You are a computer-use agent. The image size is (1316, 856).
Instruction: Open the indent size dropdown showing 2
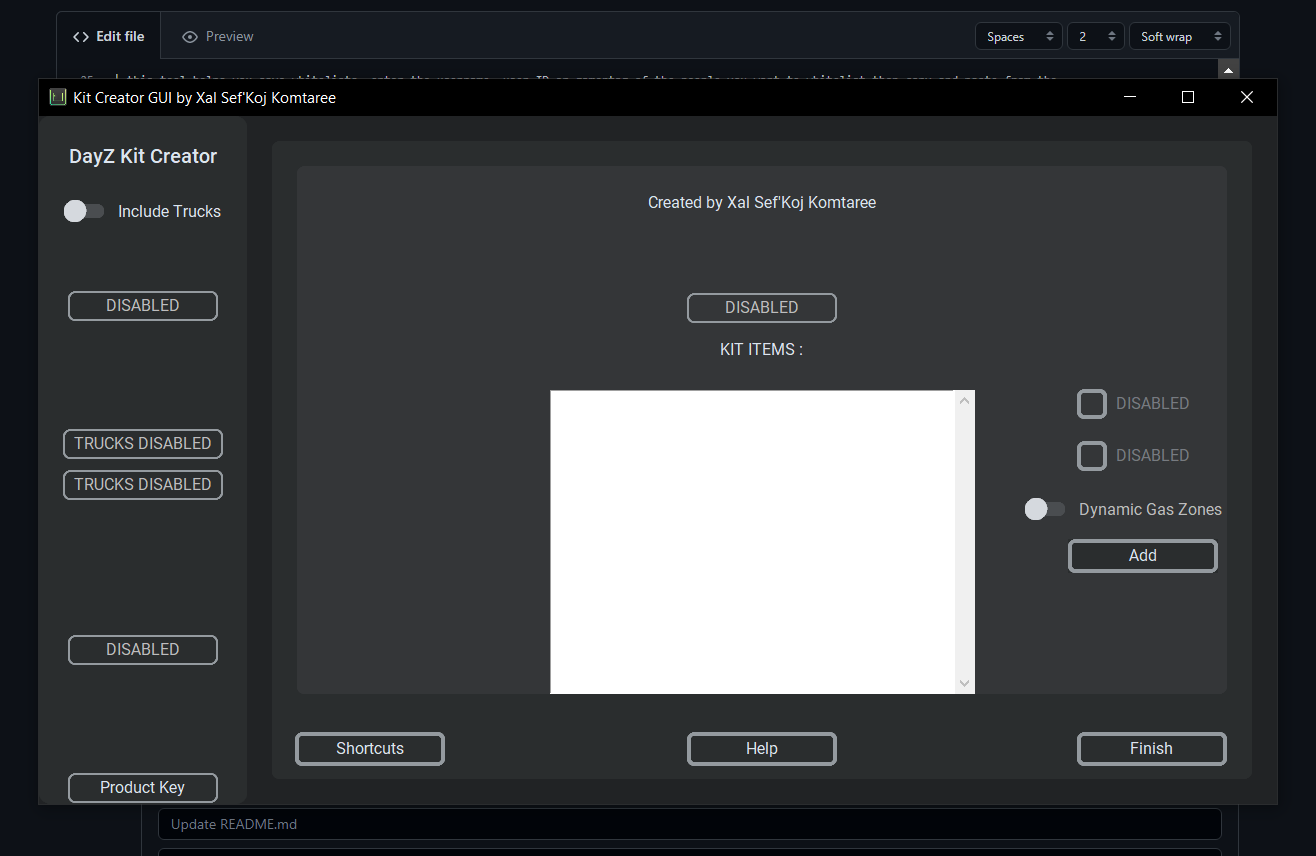(x=1095, y=36)
